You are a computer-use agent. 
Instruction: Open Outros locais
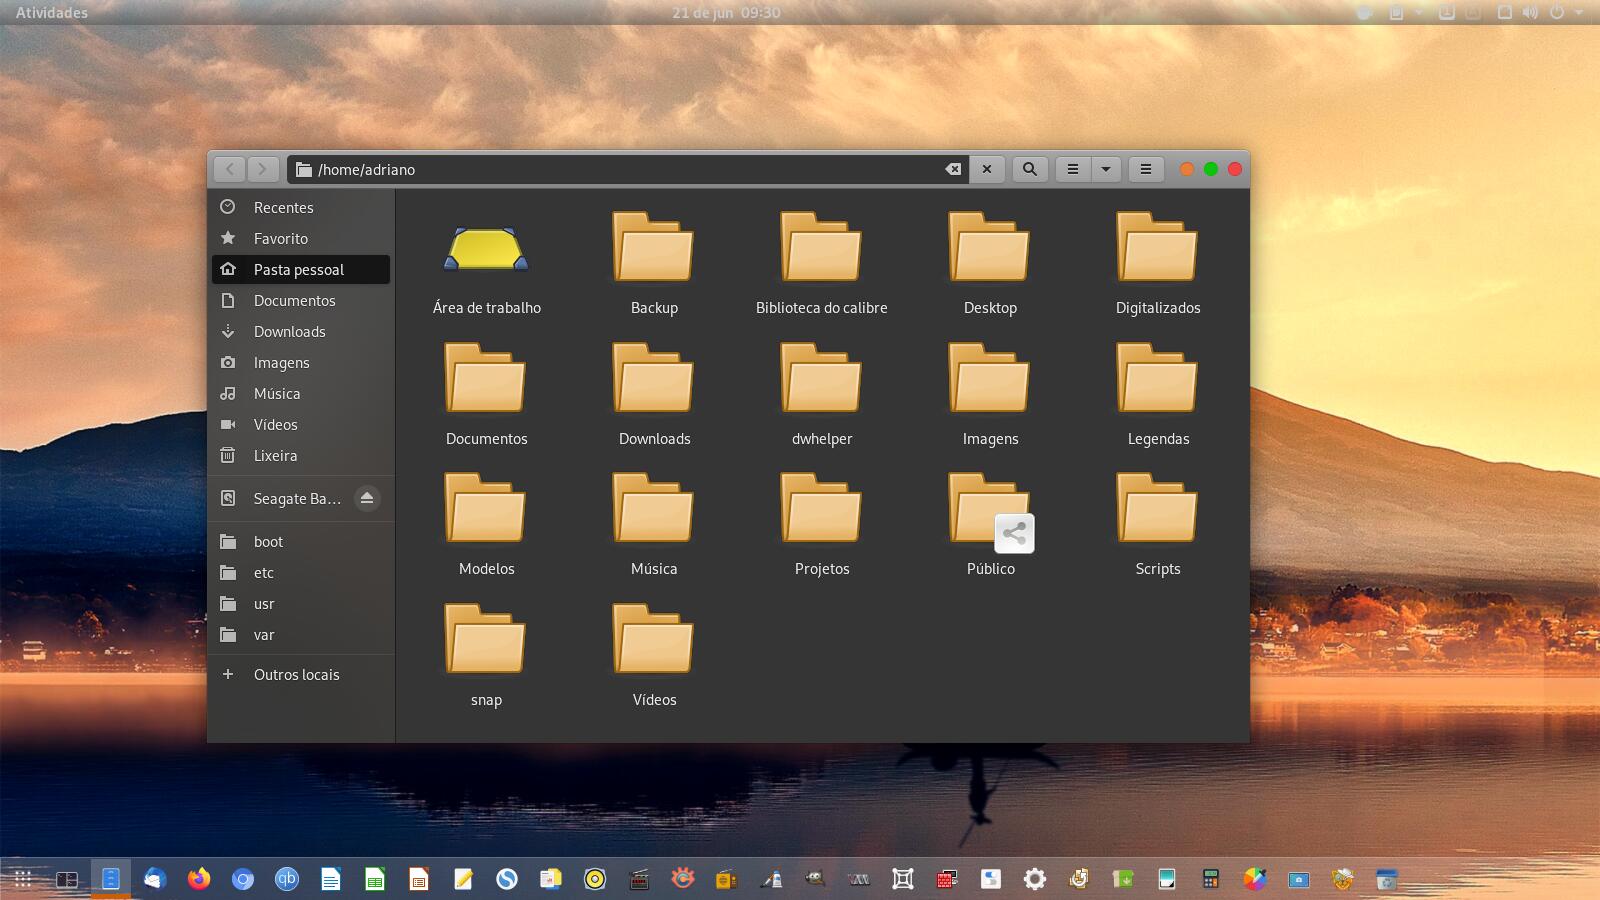(296, 675)
